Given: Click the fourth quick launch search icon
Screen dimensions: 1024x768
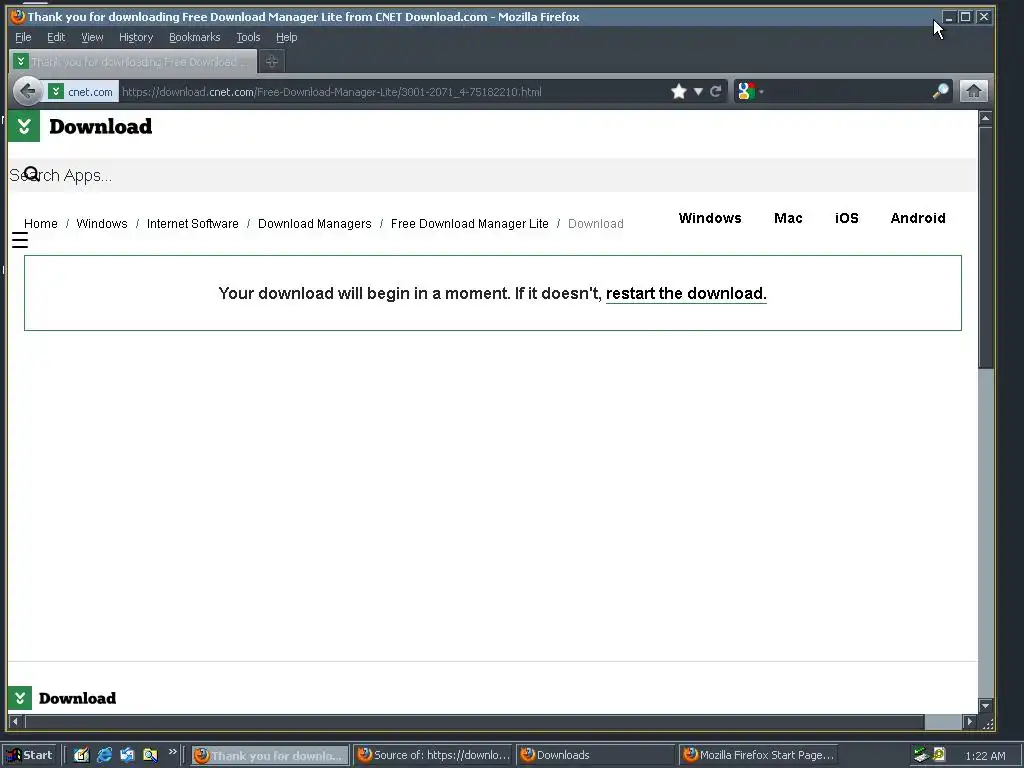Looking at the screenshot, I should (150, 755).
